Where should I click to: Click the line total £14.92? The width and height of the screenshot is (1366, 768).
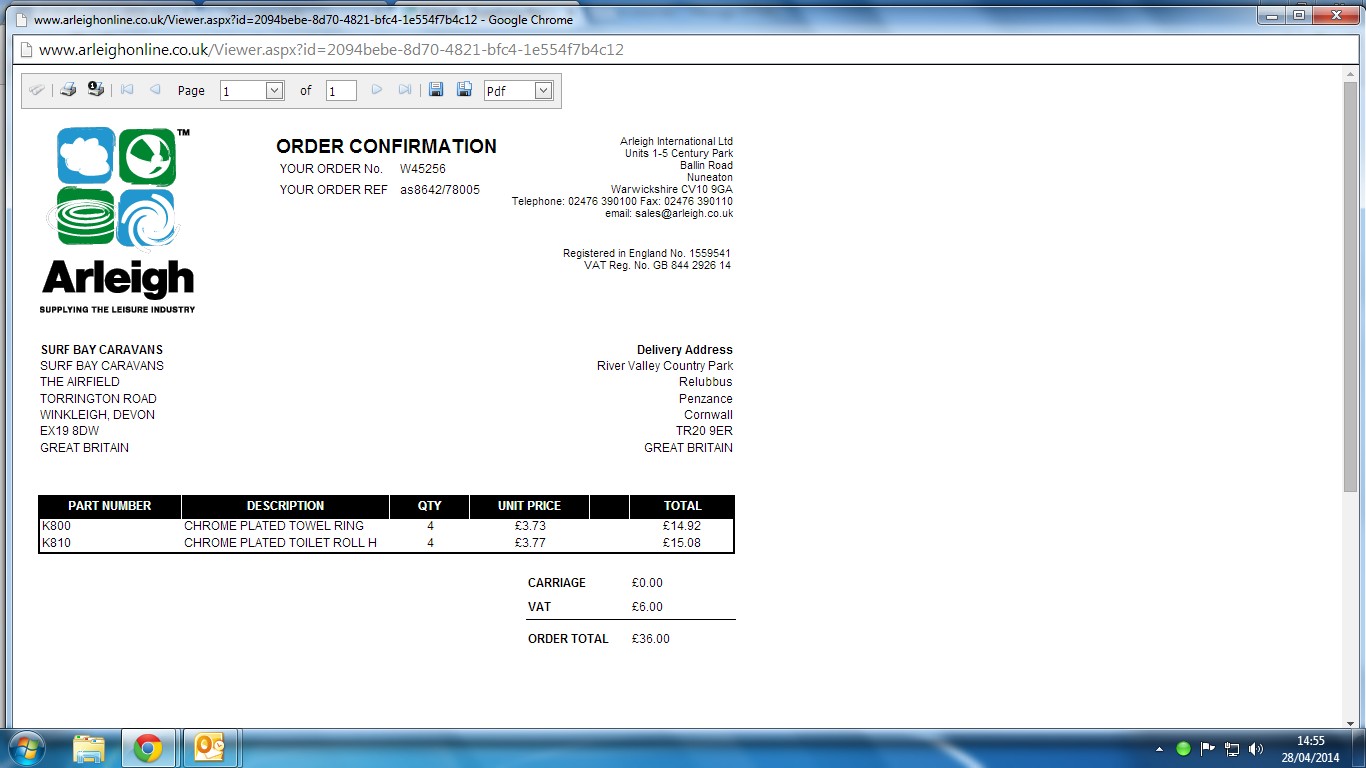(x=682, y=526)
